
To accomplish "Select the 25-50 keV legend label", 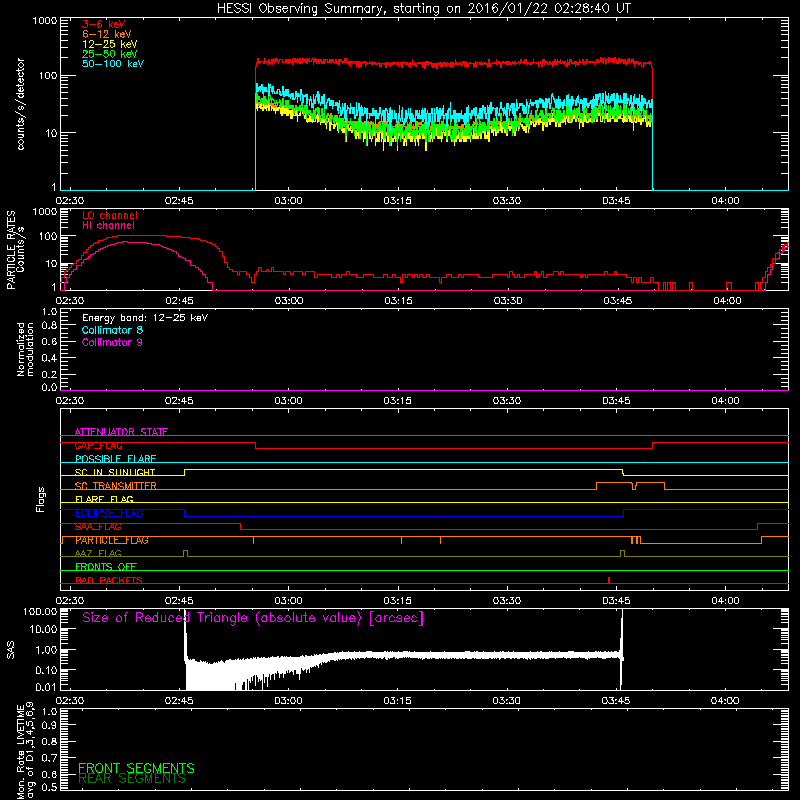I will tap(109, 54).
